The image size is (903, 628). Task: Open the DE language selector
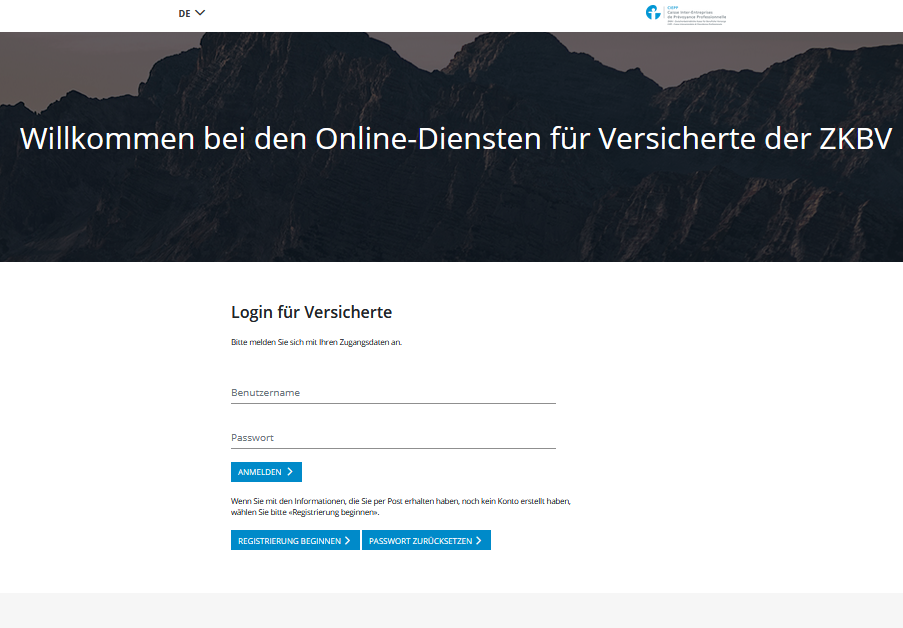click(191, 13)
